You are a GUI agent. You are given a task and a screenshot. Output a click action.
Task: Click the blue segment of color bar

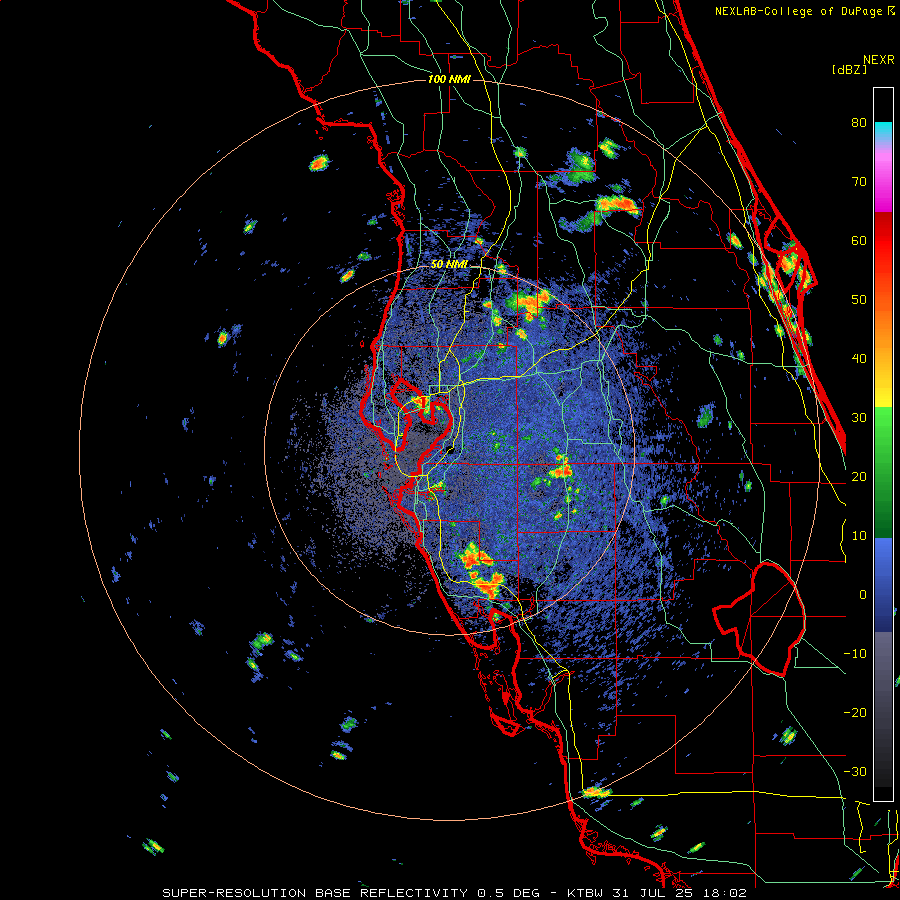(883, 584)
